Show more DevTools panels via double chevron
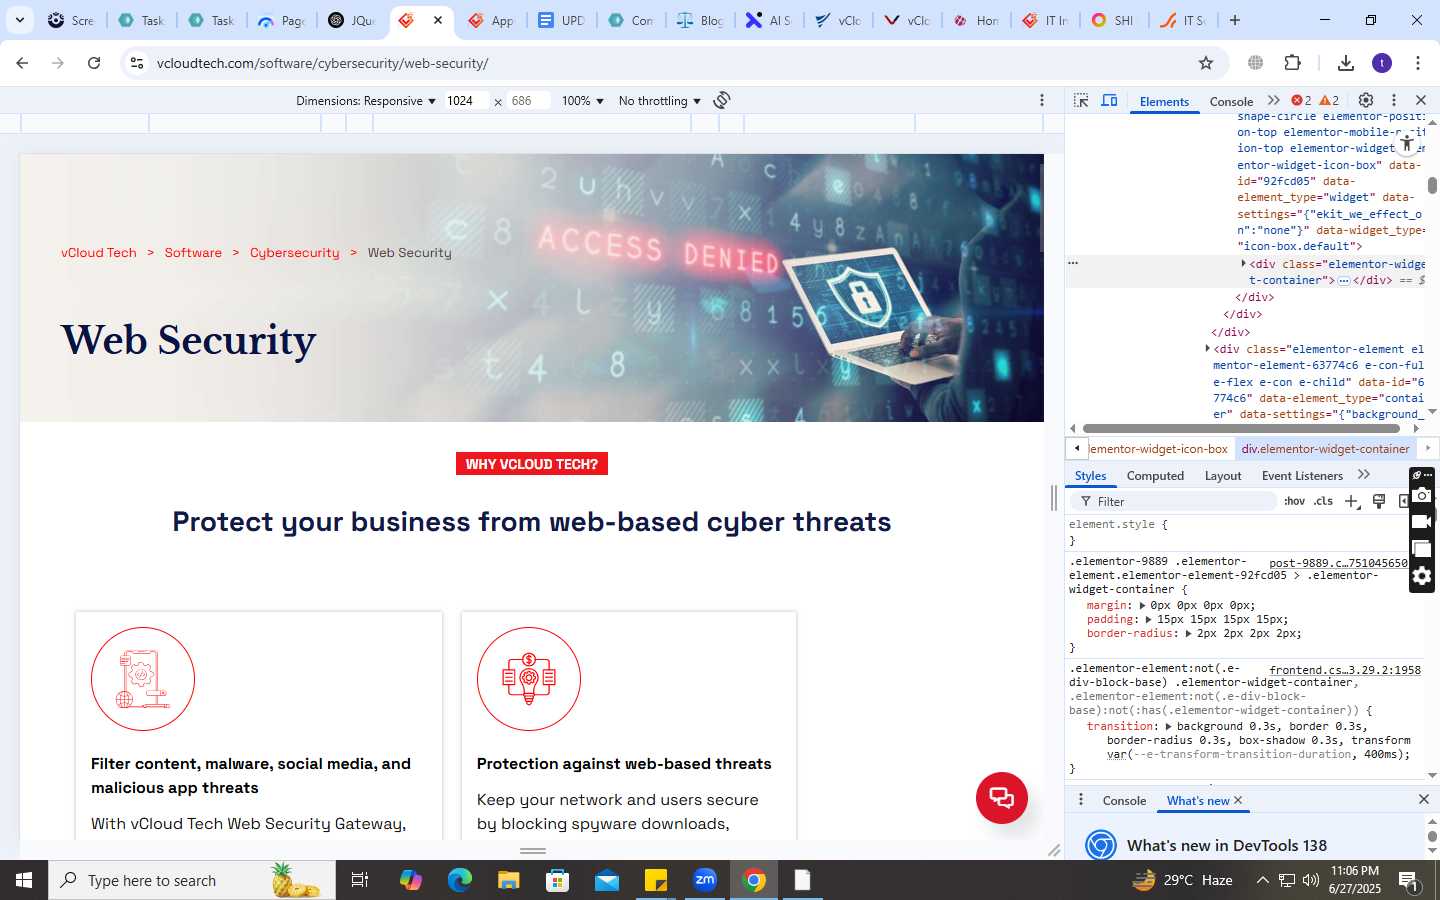This screenshot has height=900, width=1440. click(1273, 100)
